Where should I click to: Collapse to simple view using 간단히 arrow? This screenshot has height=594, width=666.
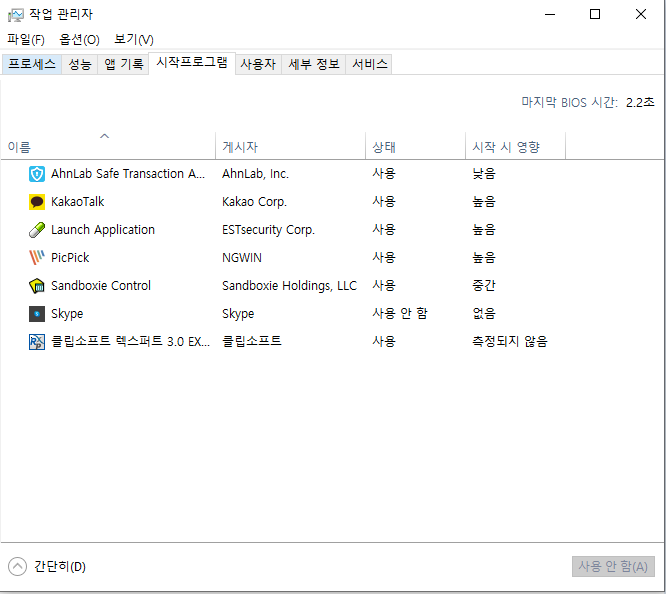(x=17, y=566)
